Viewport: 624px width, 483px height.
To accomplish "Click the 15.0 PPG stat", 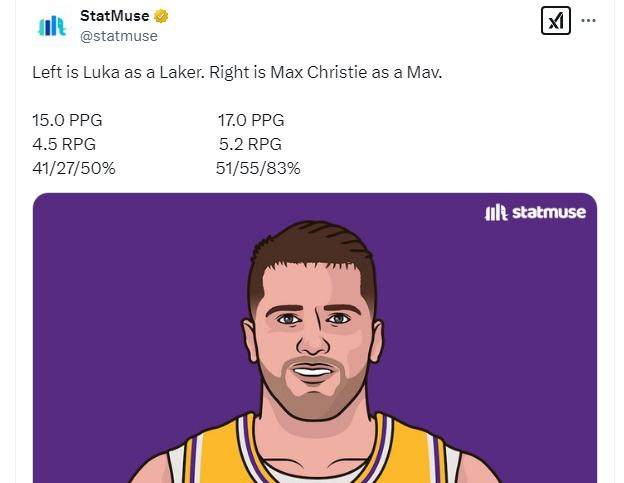I will tap(67, 120).
